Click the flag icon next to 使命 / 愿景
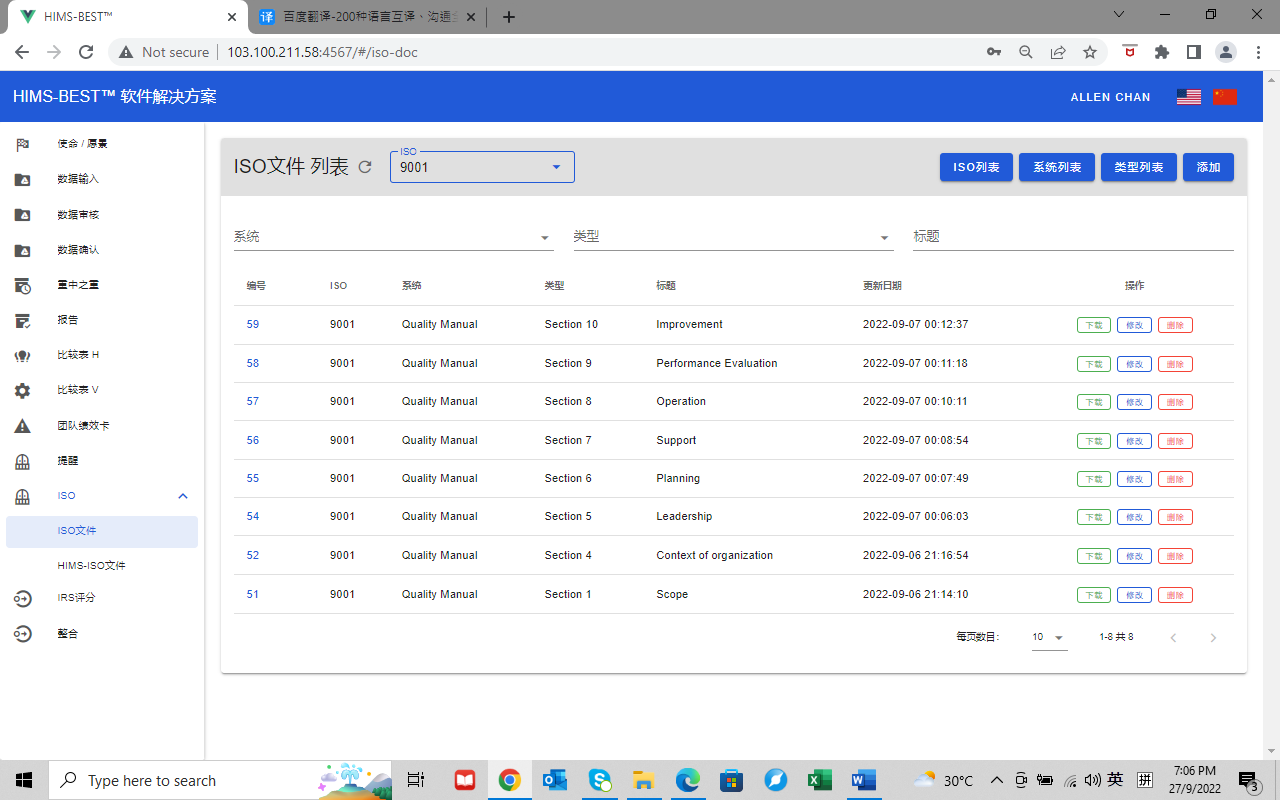Screen dimensions: 1280x800 pyautogui.click(x=22, y=144)
